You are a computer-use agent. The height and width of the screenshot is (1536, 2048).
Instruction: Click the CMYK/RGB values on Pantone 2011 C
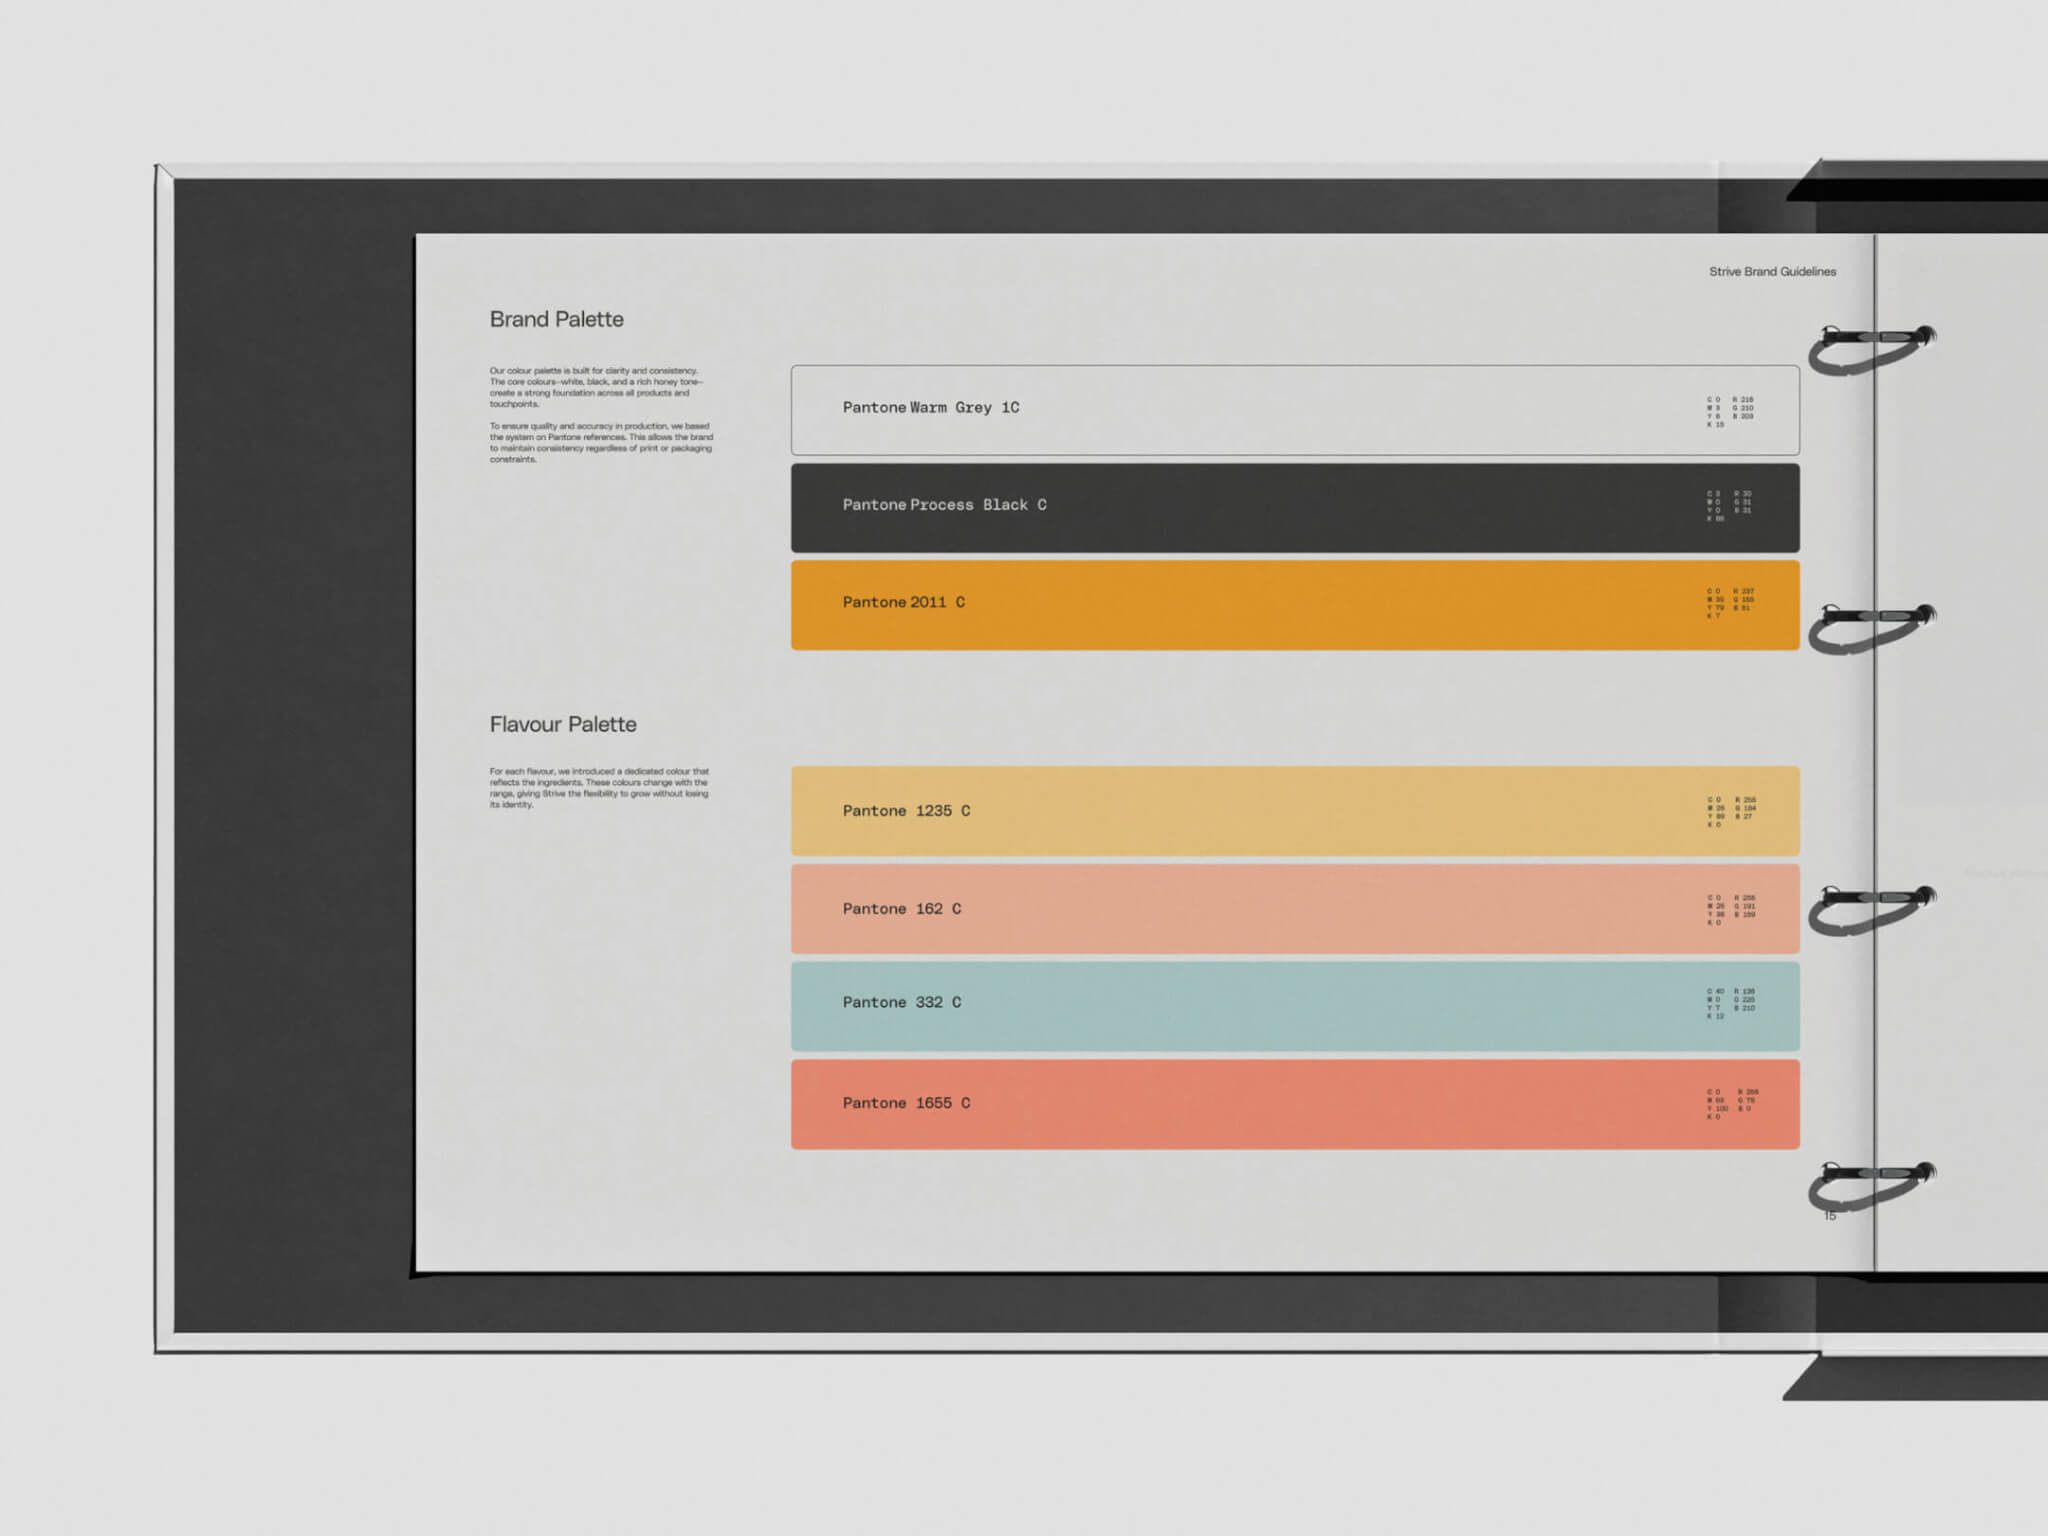(1730, 603)
